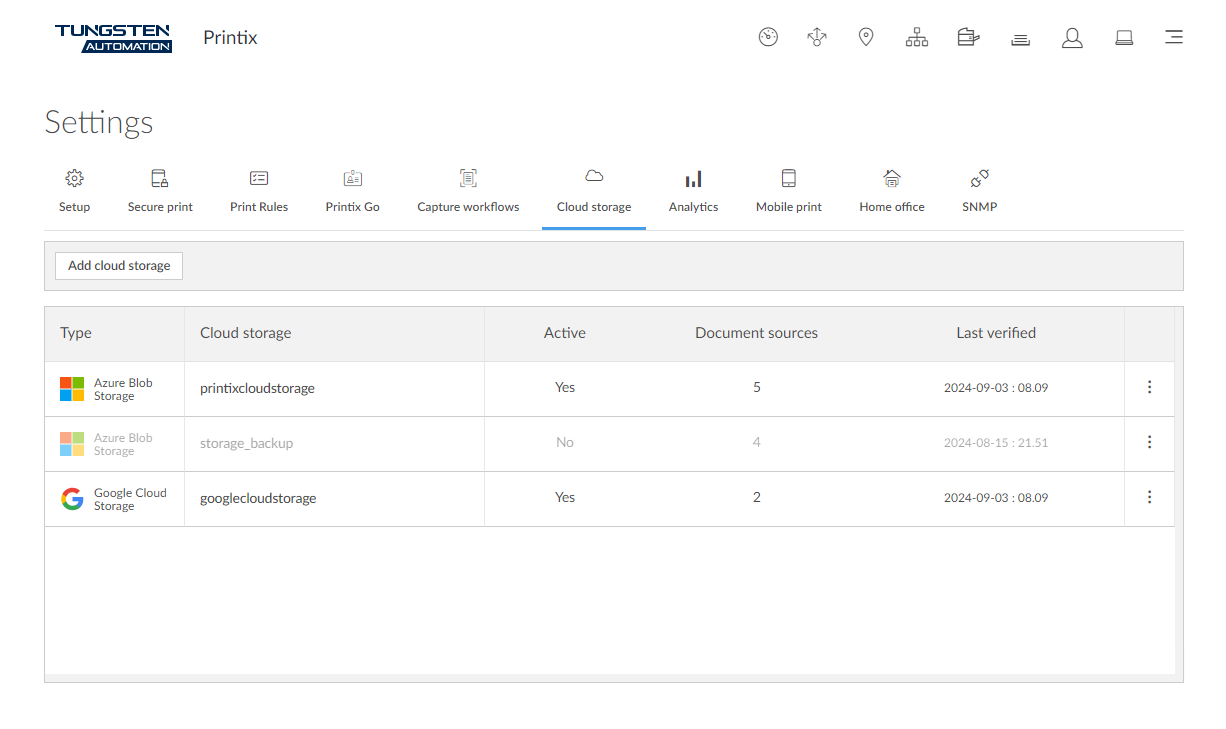Open options menu for printixcloudstorage row
This screenshot has height=729, width=1226.
pyautogui.click(x=1149, y=388)
